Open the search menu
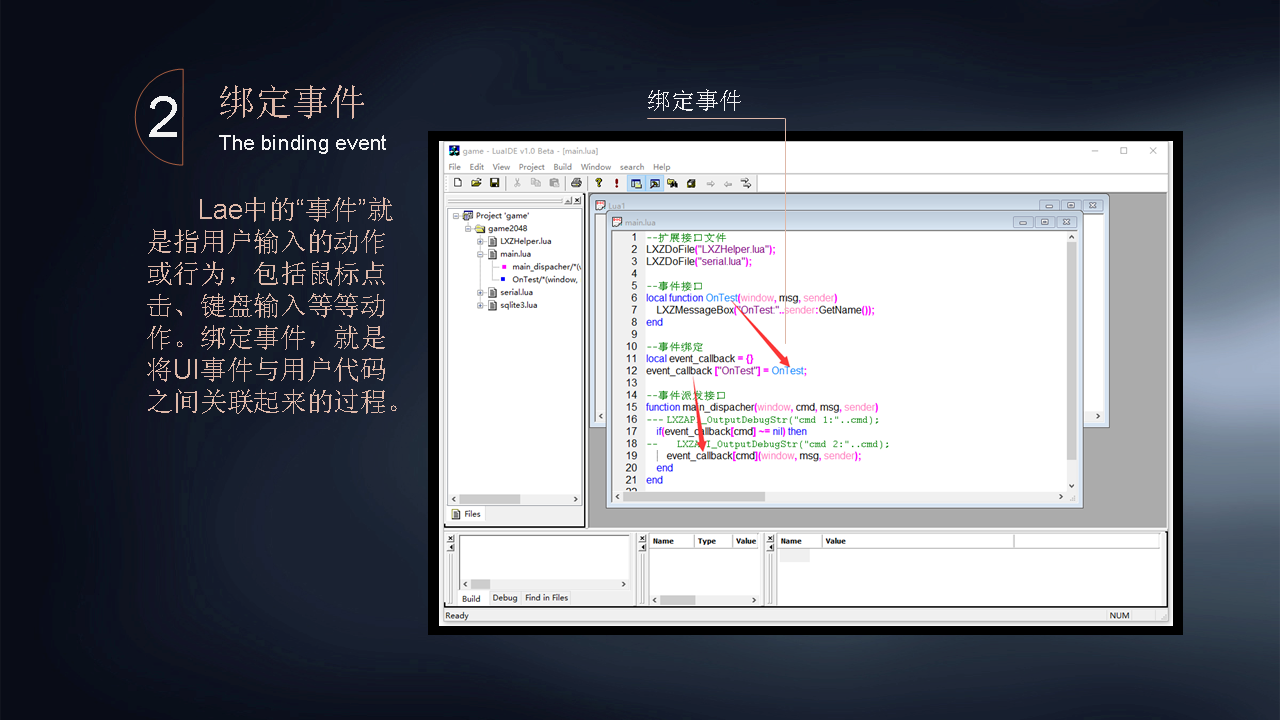 632,167
